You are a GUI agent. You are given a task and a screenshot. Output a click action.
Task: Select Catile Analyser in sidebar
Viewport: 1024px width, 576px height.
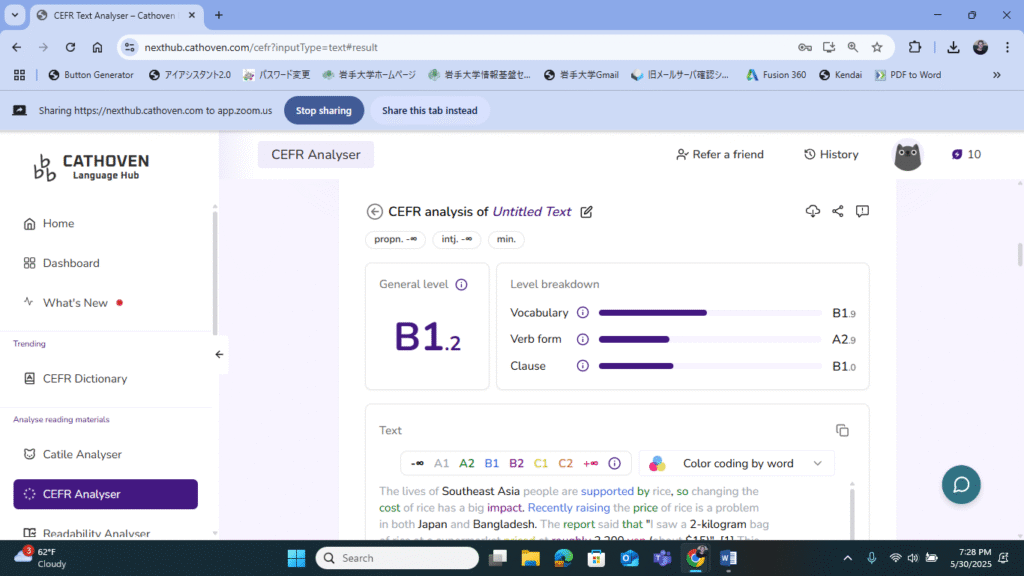tap(82, 454)
